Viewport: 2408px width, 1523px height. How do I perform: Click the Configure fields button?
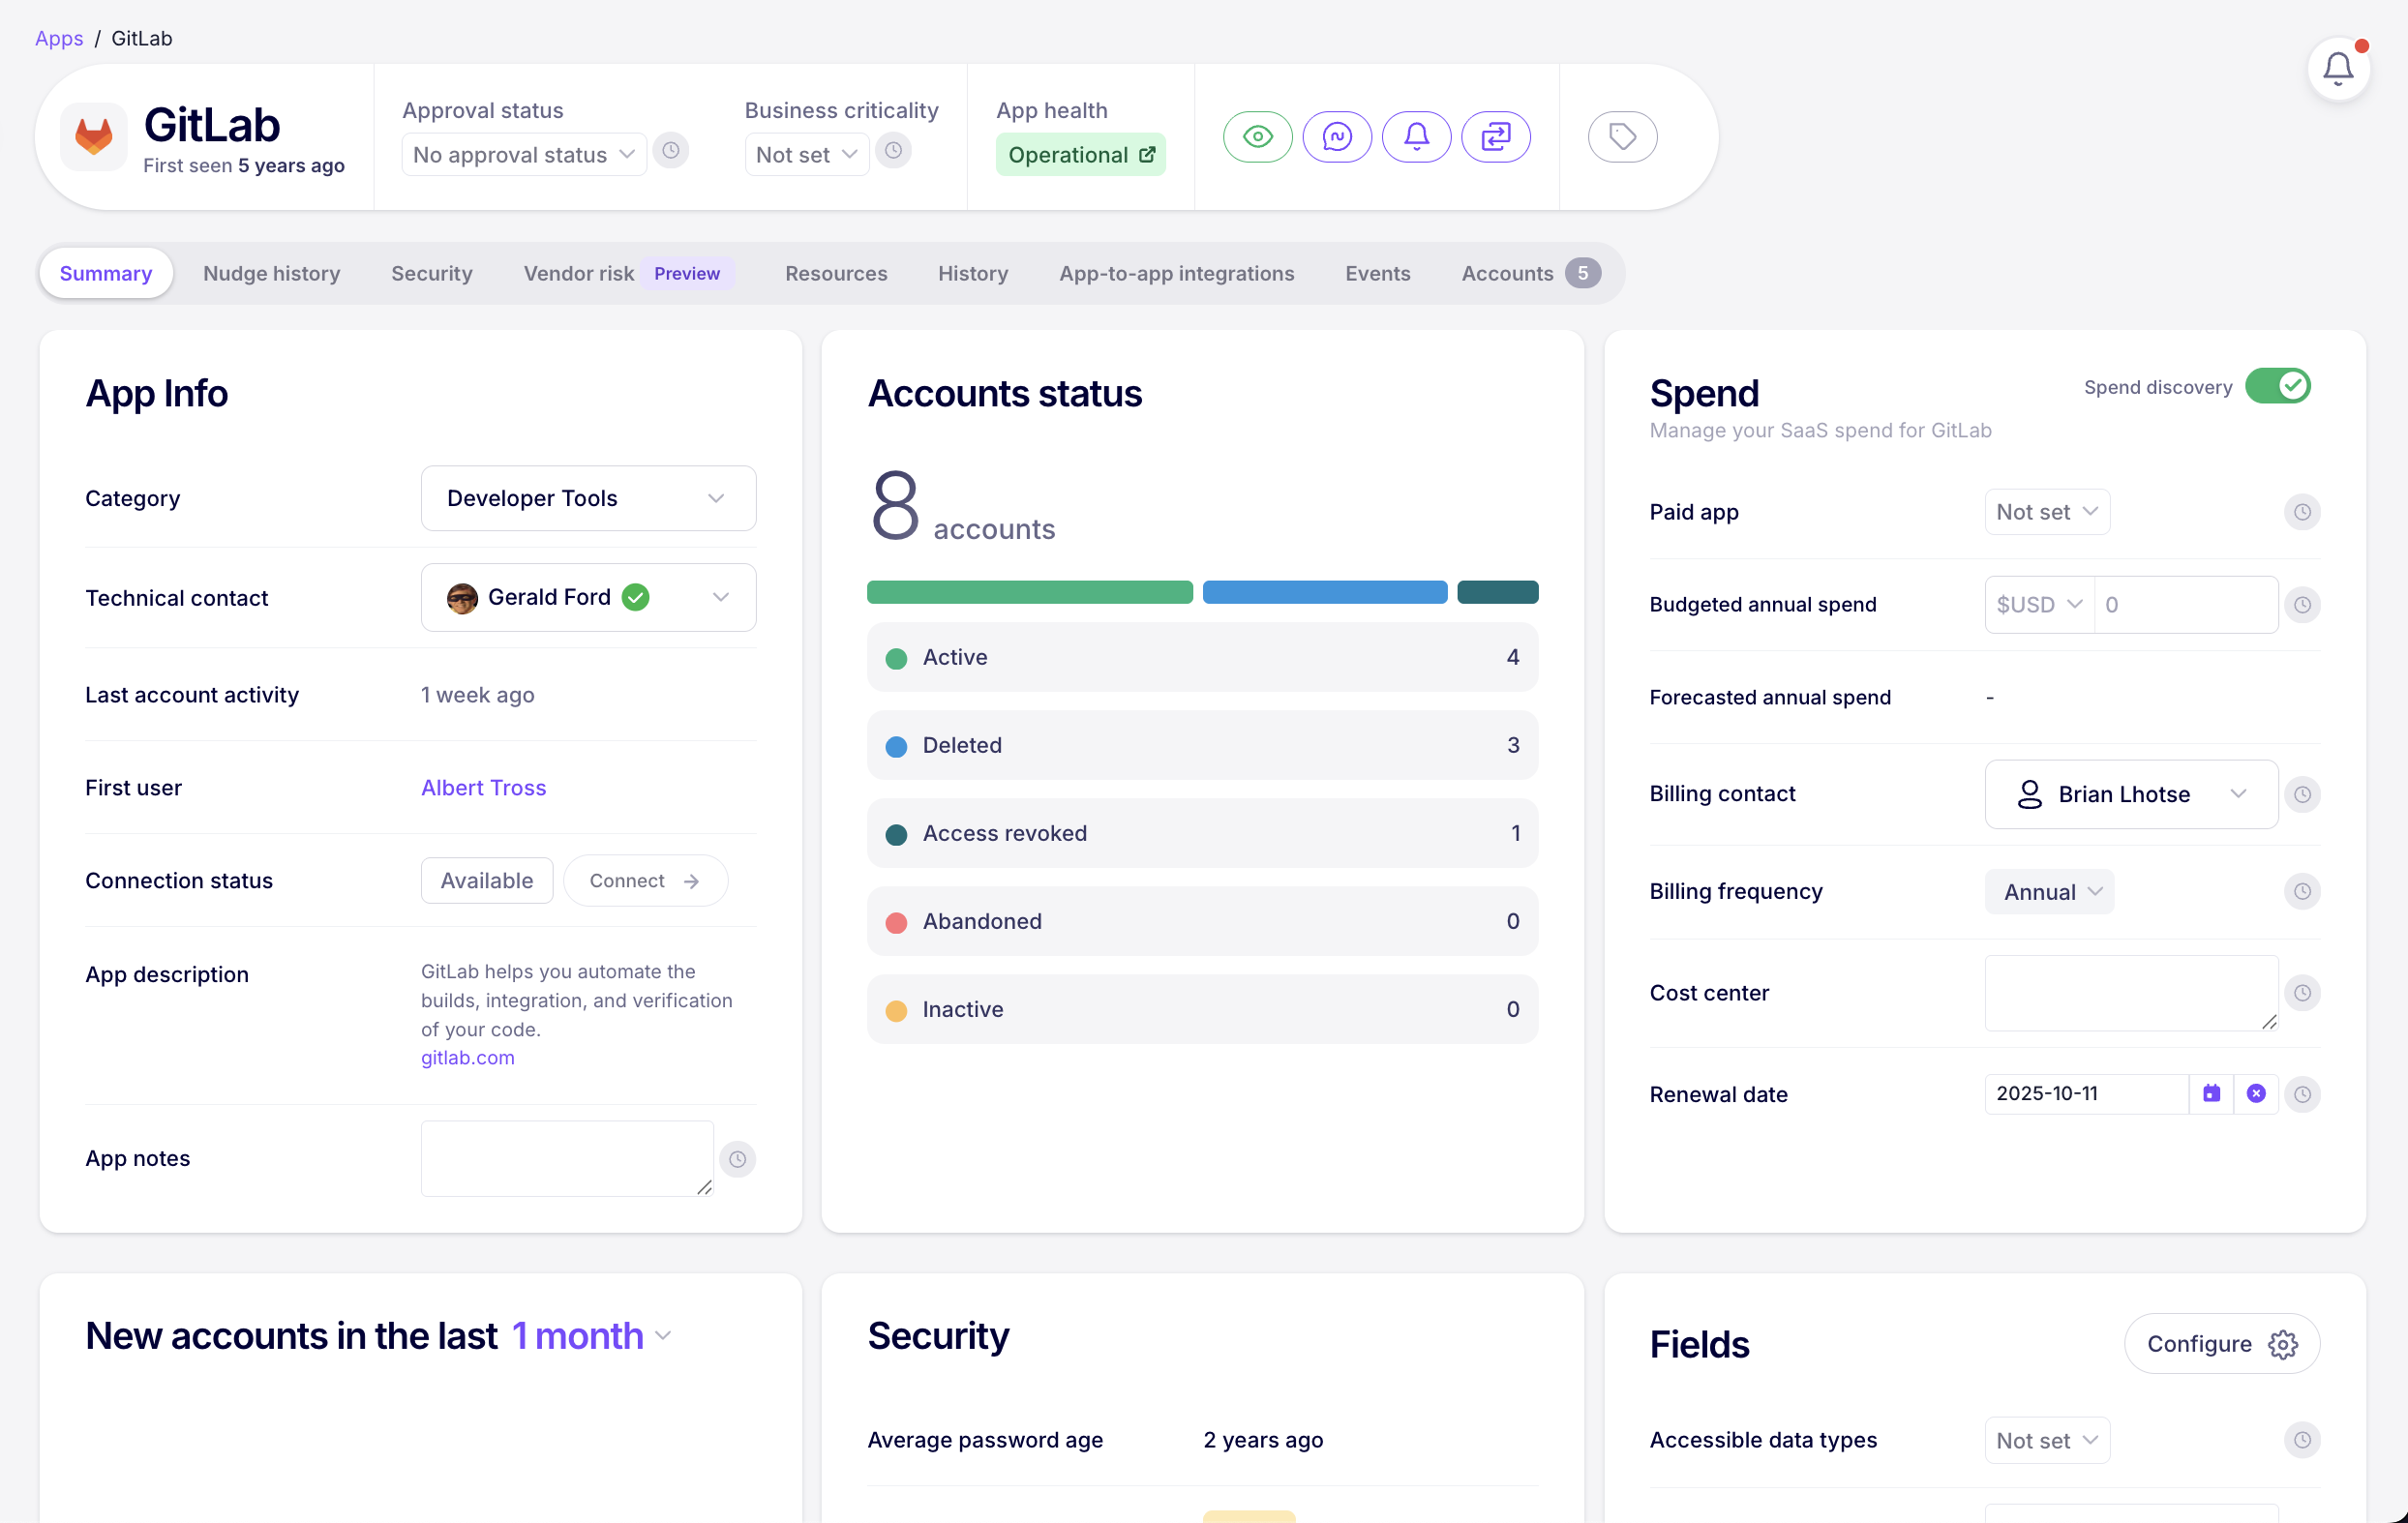coord(2221,1344)
